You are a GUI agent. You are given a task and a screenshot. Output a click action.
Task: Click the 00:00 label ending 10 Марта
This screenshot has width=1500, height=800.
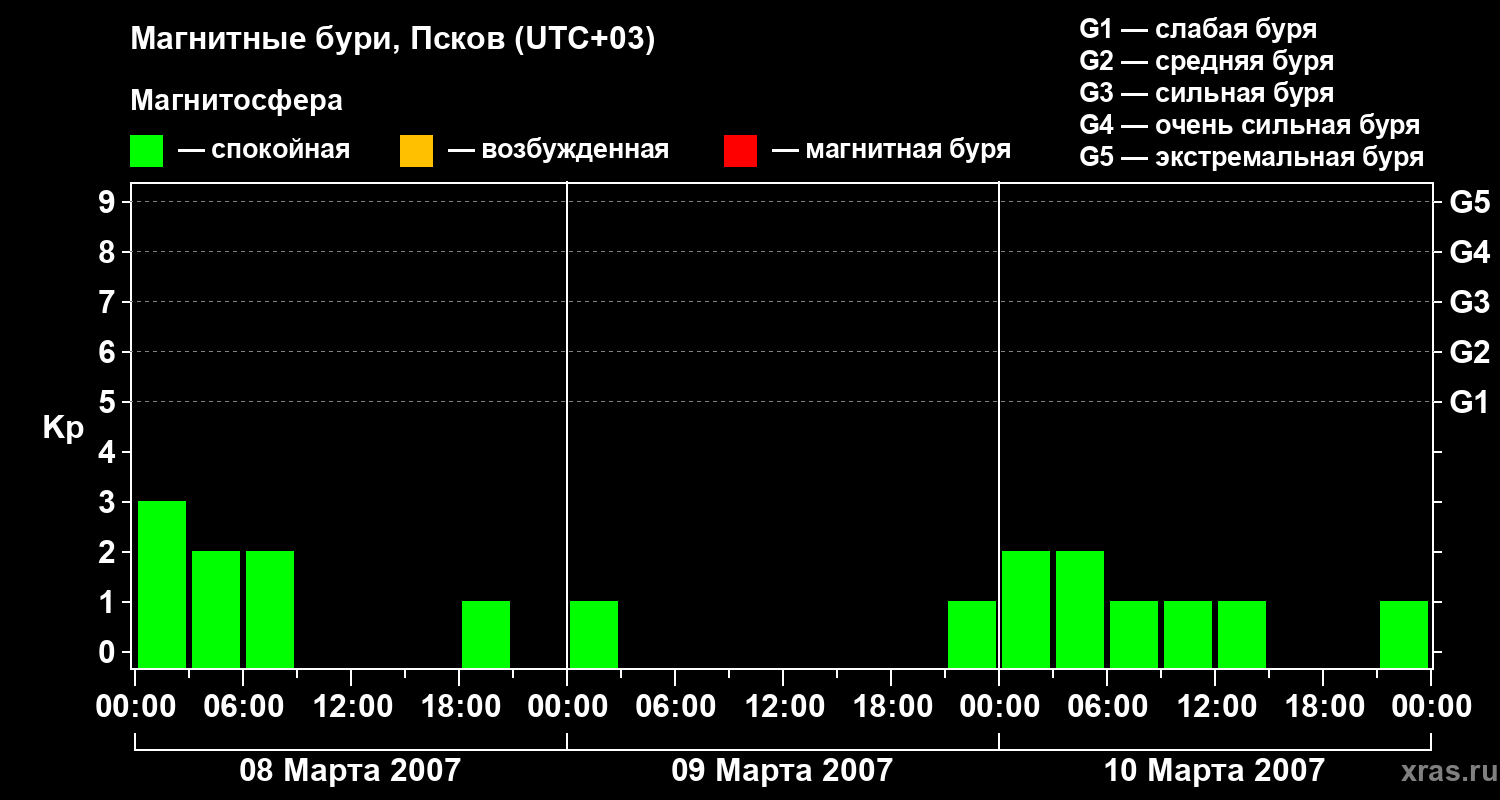point(1430,706)
